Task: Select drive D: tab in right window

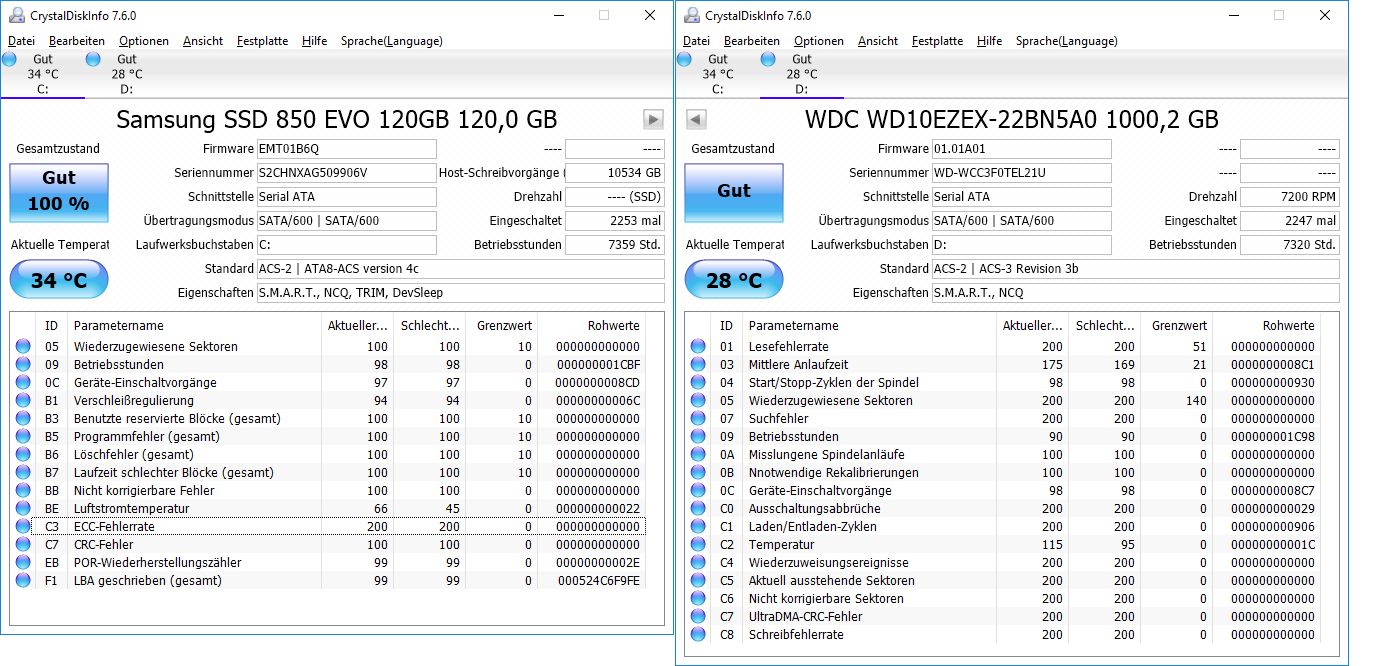Action: pos(801,74)
